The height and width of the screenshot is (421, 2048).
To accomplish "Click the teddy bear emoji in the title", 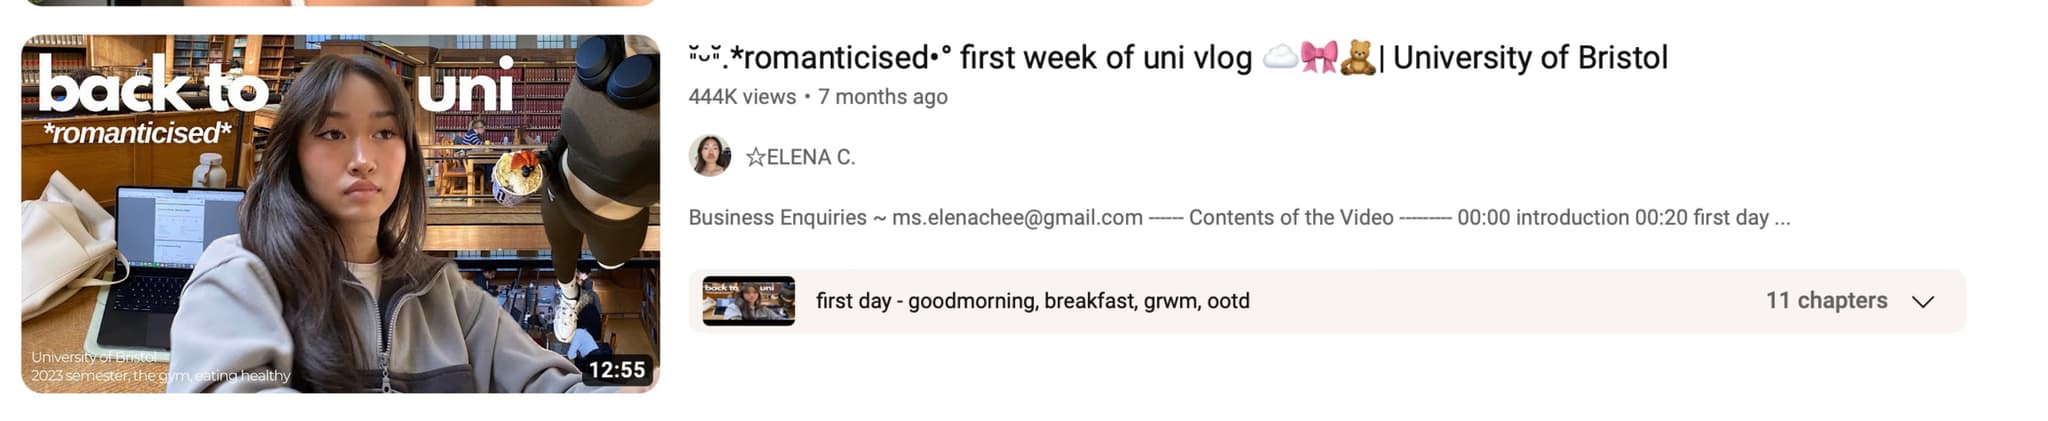I will [1357, 58].
